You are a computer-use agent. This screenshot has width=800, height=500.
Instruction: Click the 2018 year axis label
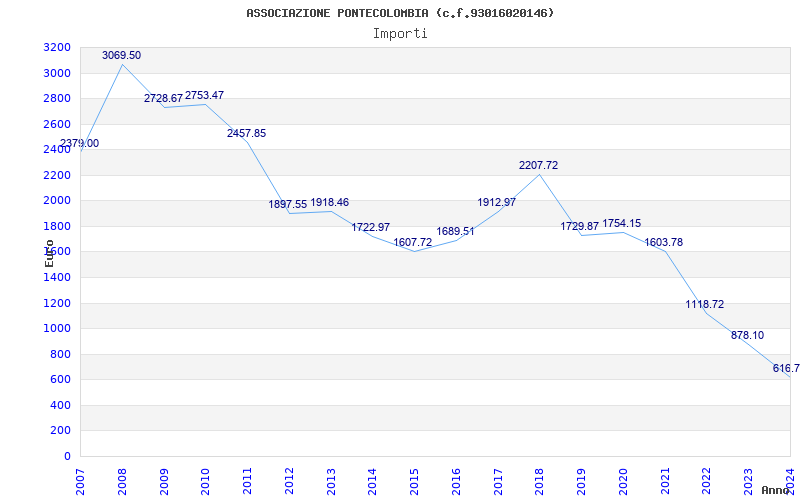click(539, 482)
